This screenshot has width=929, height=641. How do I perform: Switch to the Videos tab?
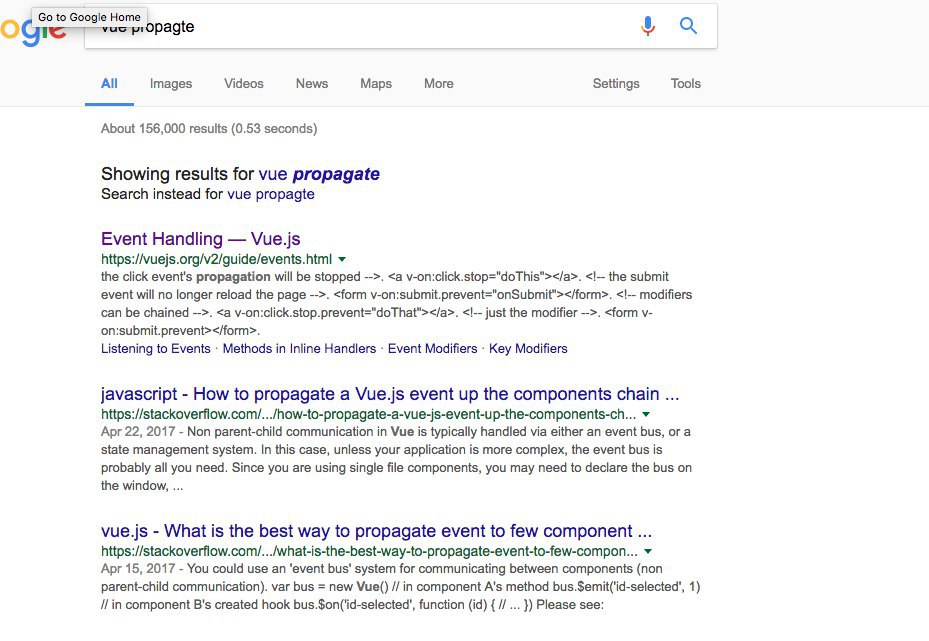coord(244,84)
